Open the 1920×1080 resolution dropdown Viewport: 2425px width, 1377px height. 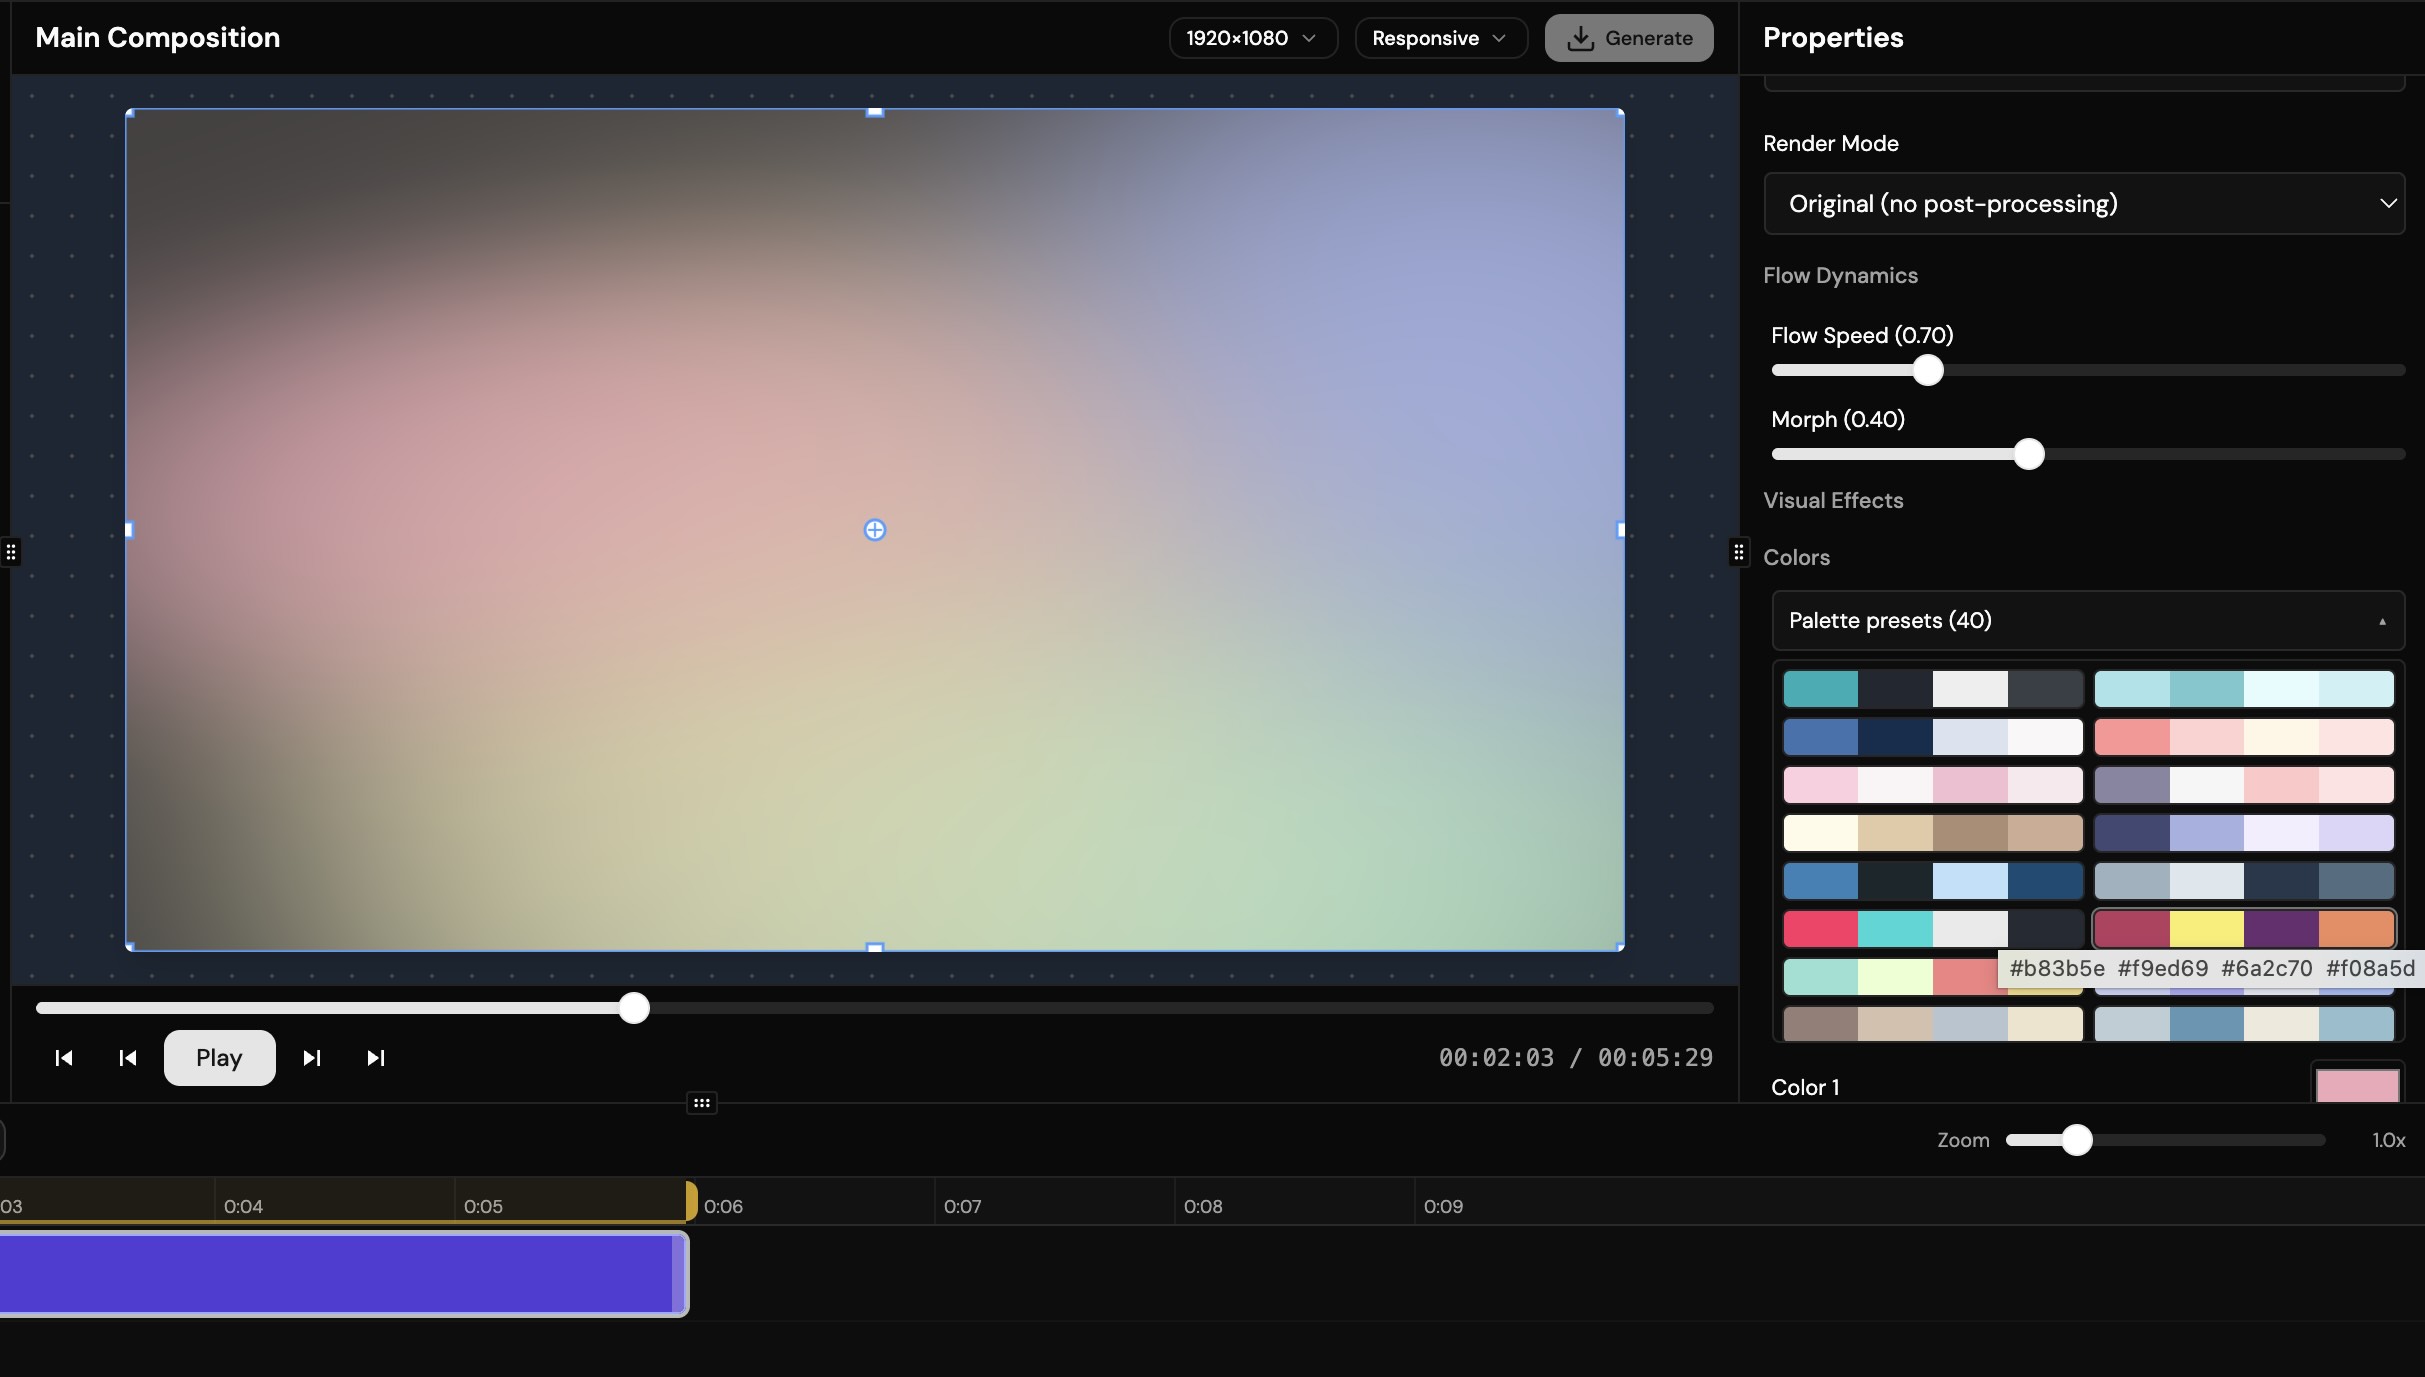point(1253,38)
